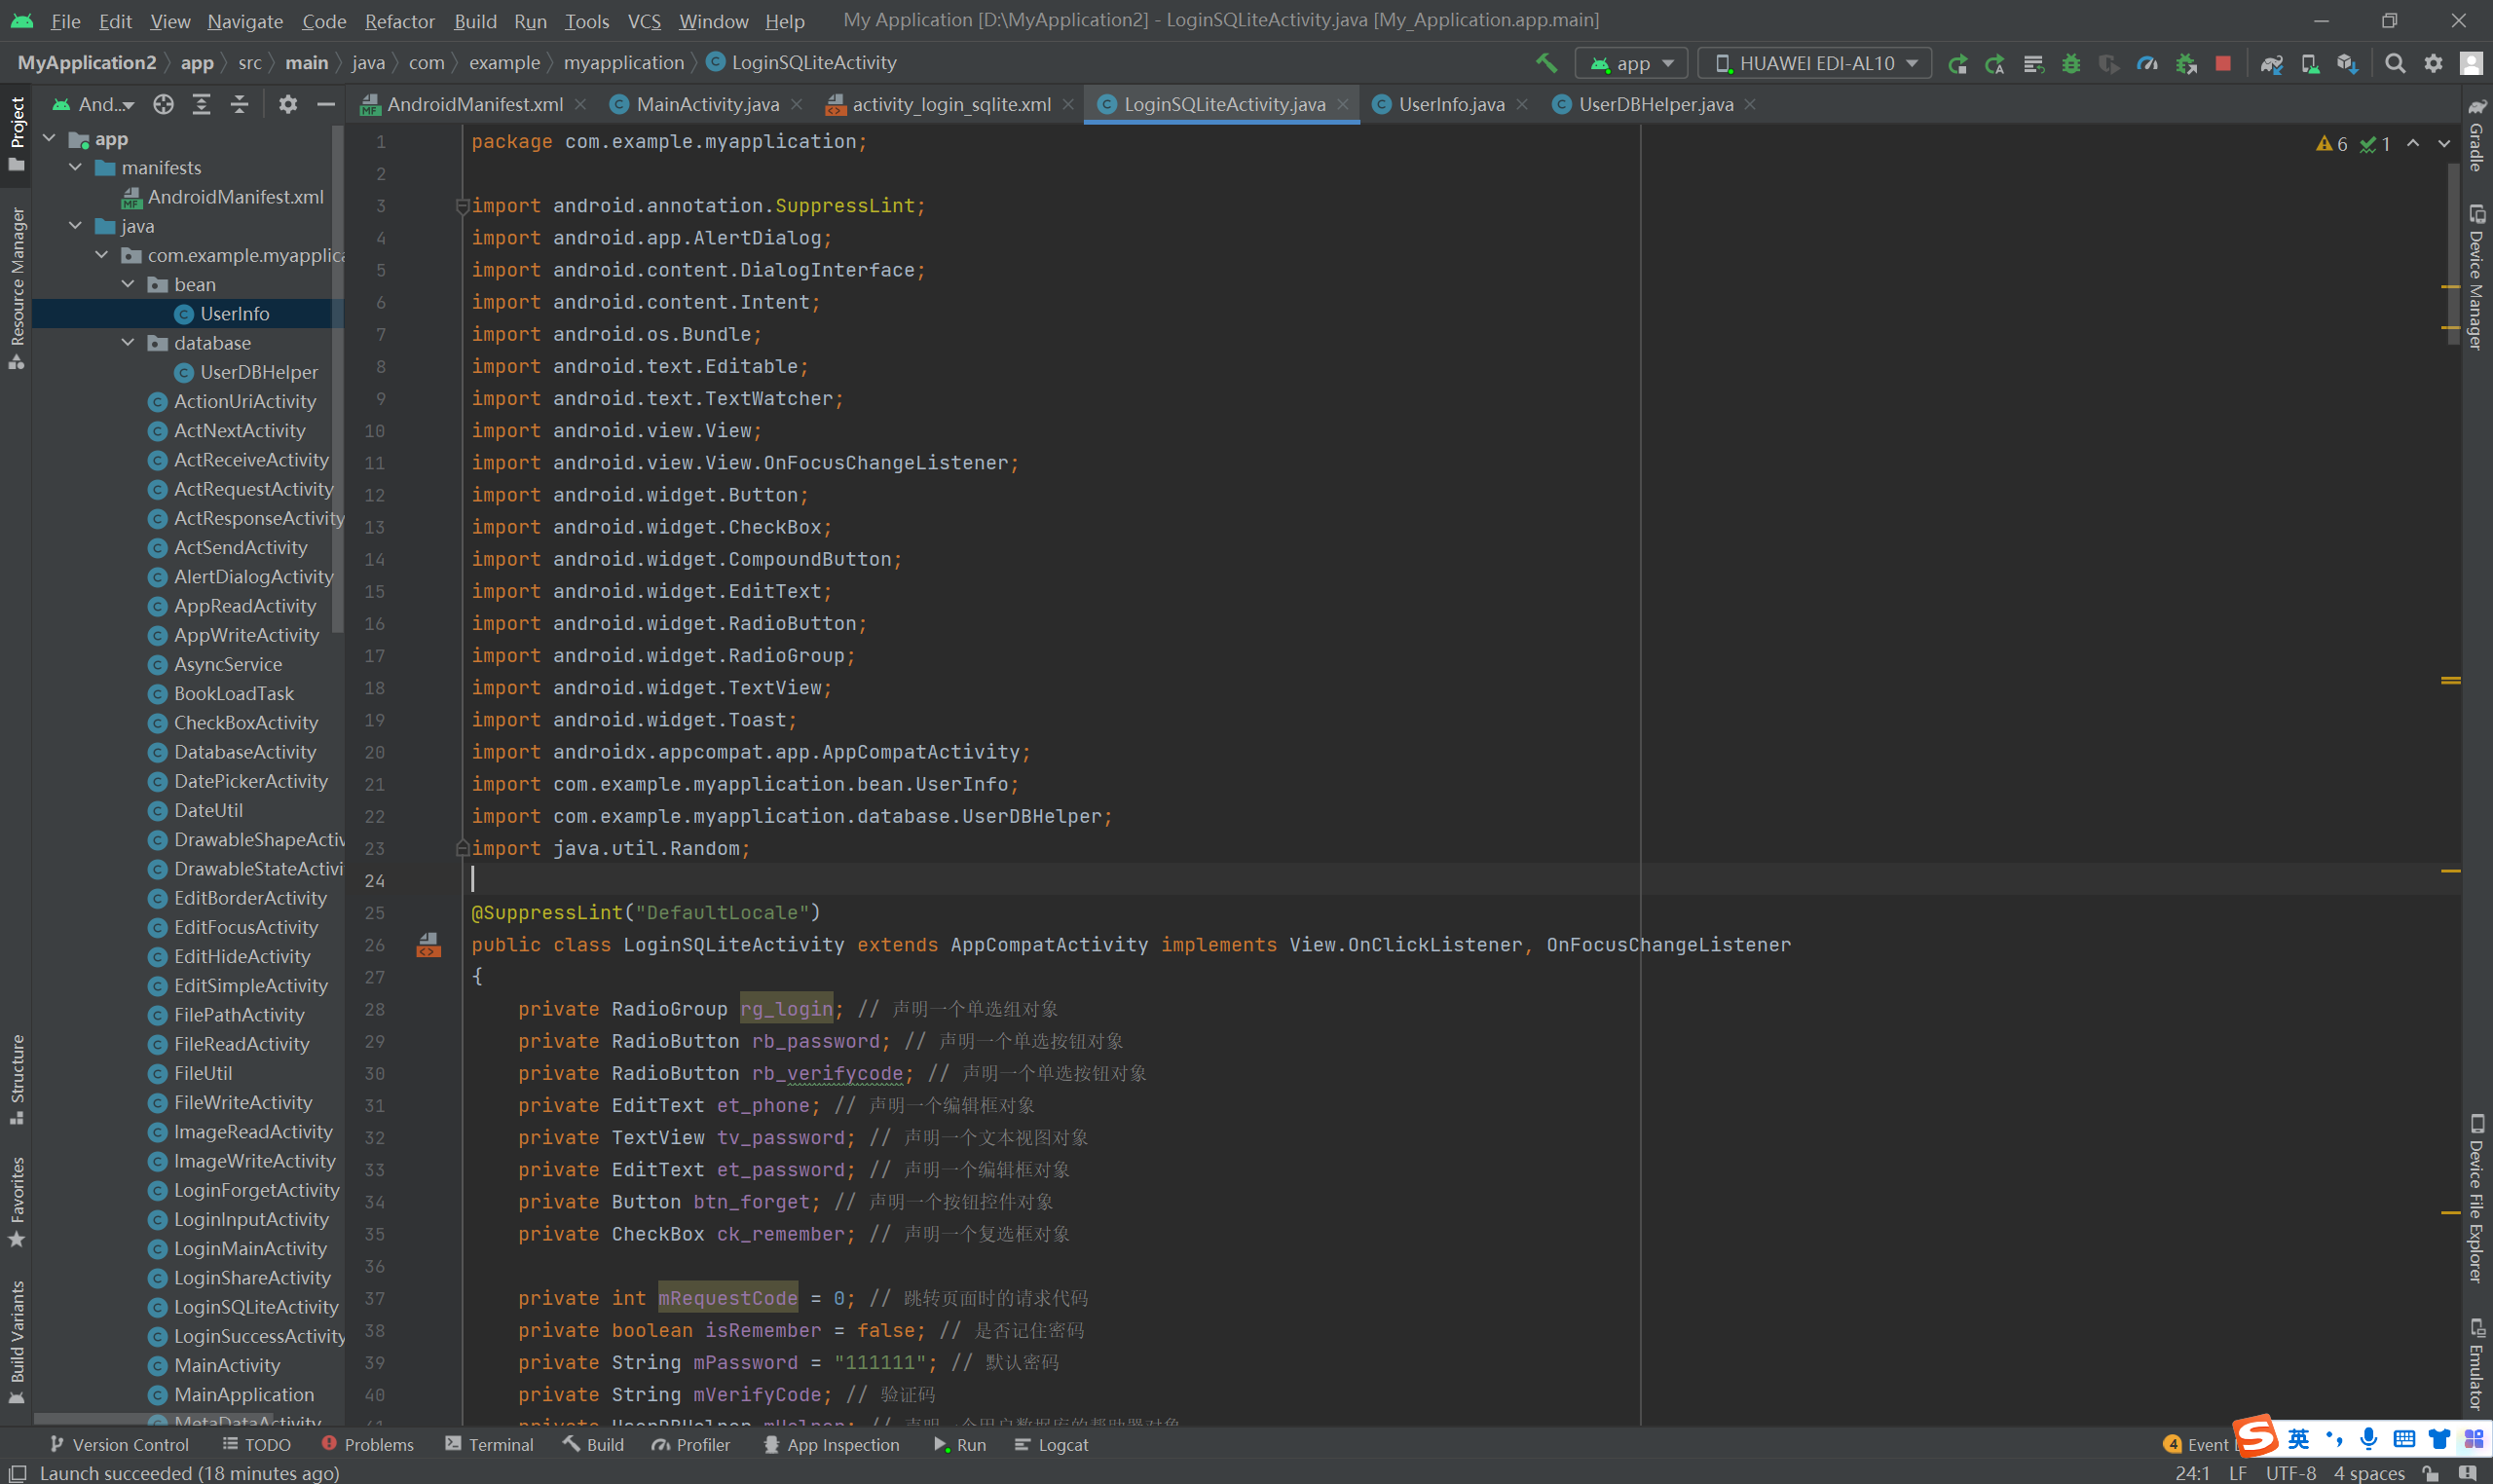
Task: Open the Logcat tool window button
Action: point(1051,1444)
